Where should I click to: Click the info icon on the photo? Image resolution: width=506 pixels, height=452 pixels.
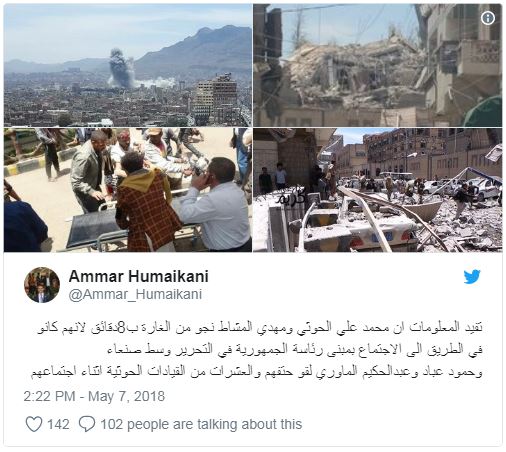click(x=488, y=18)
